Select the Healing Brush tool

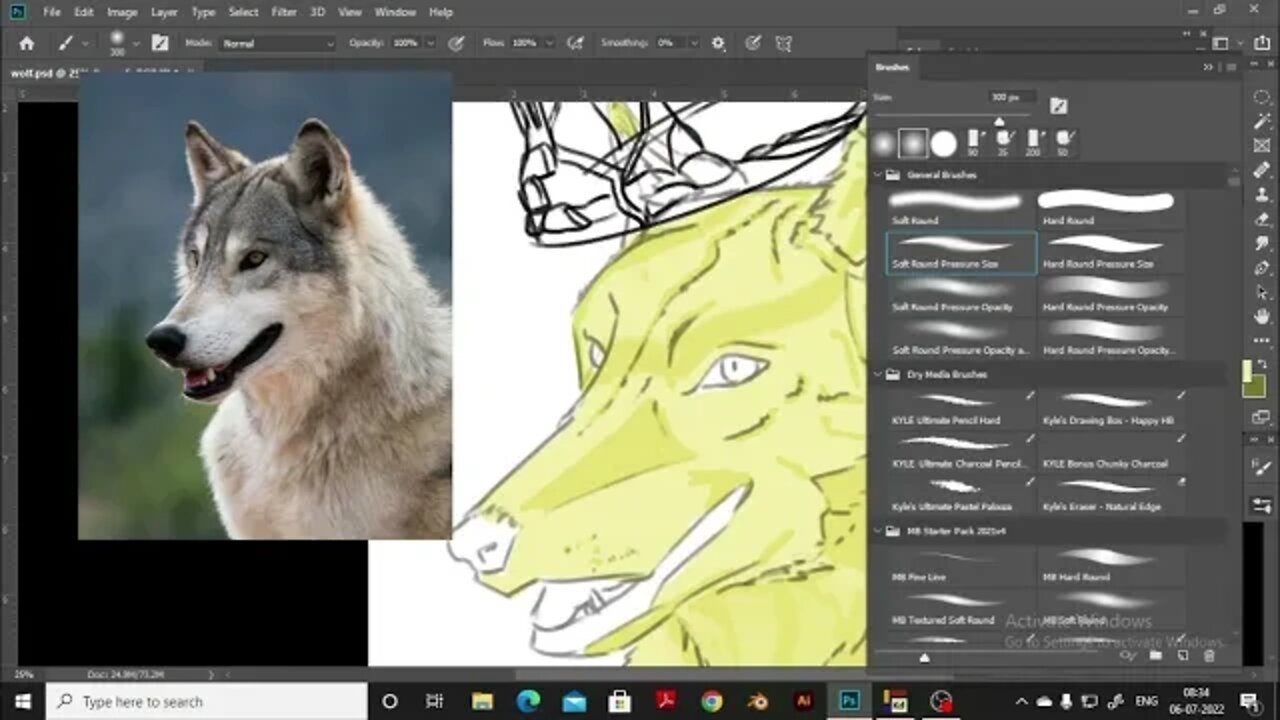tap(1261, 170)
